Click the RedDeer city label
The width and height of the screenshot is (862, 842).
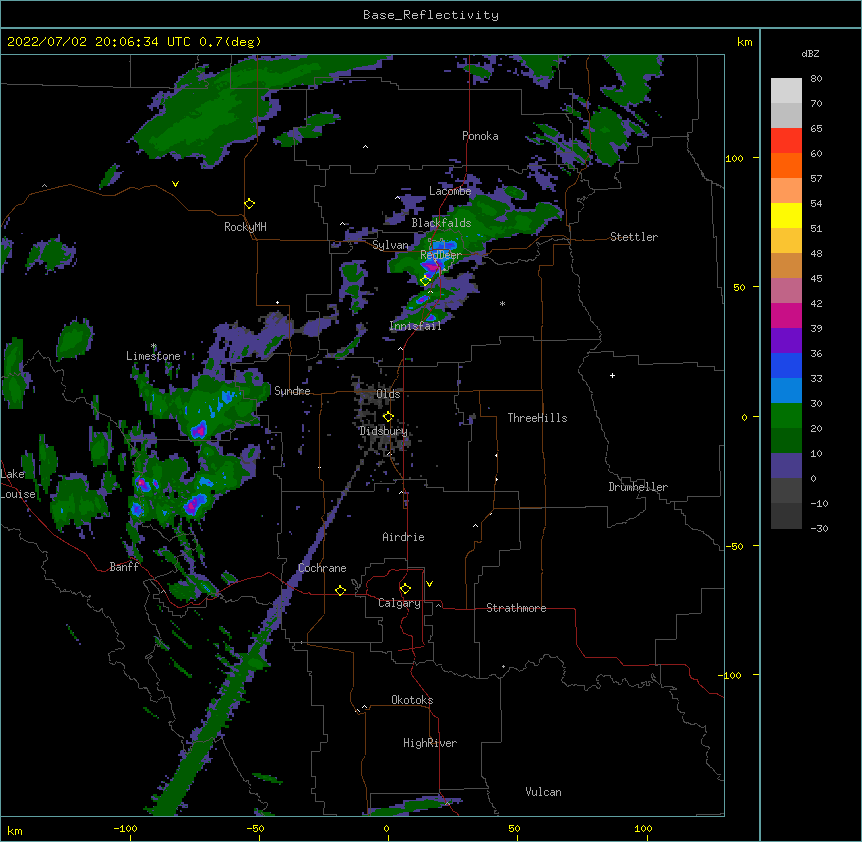[x=441, y=255]
